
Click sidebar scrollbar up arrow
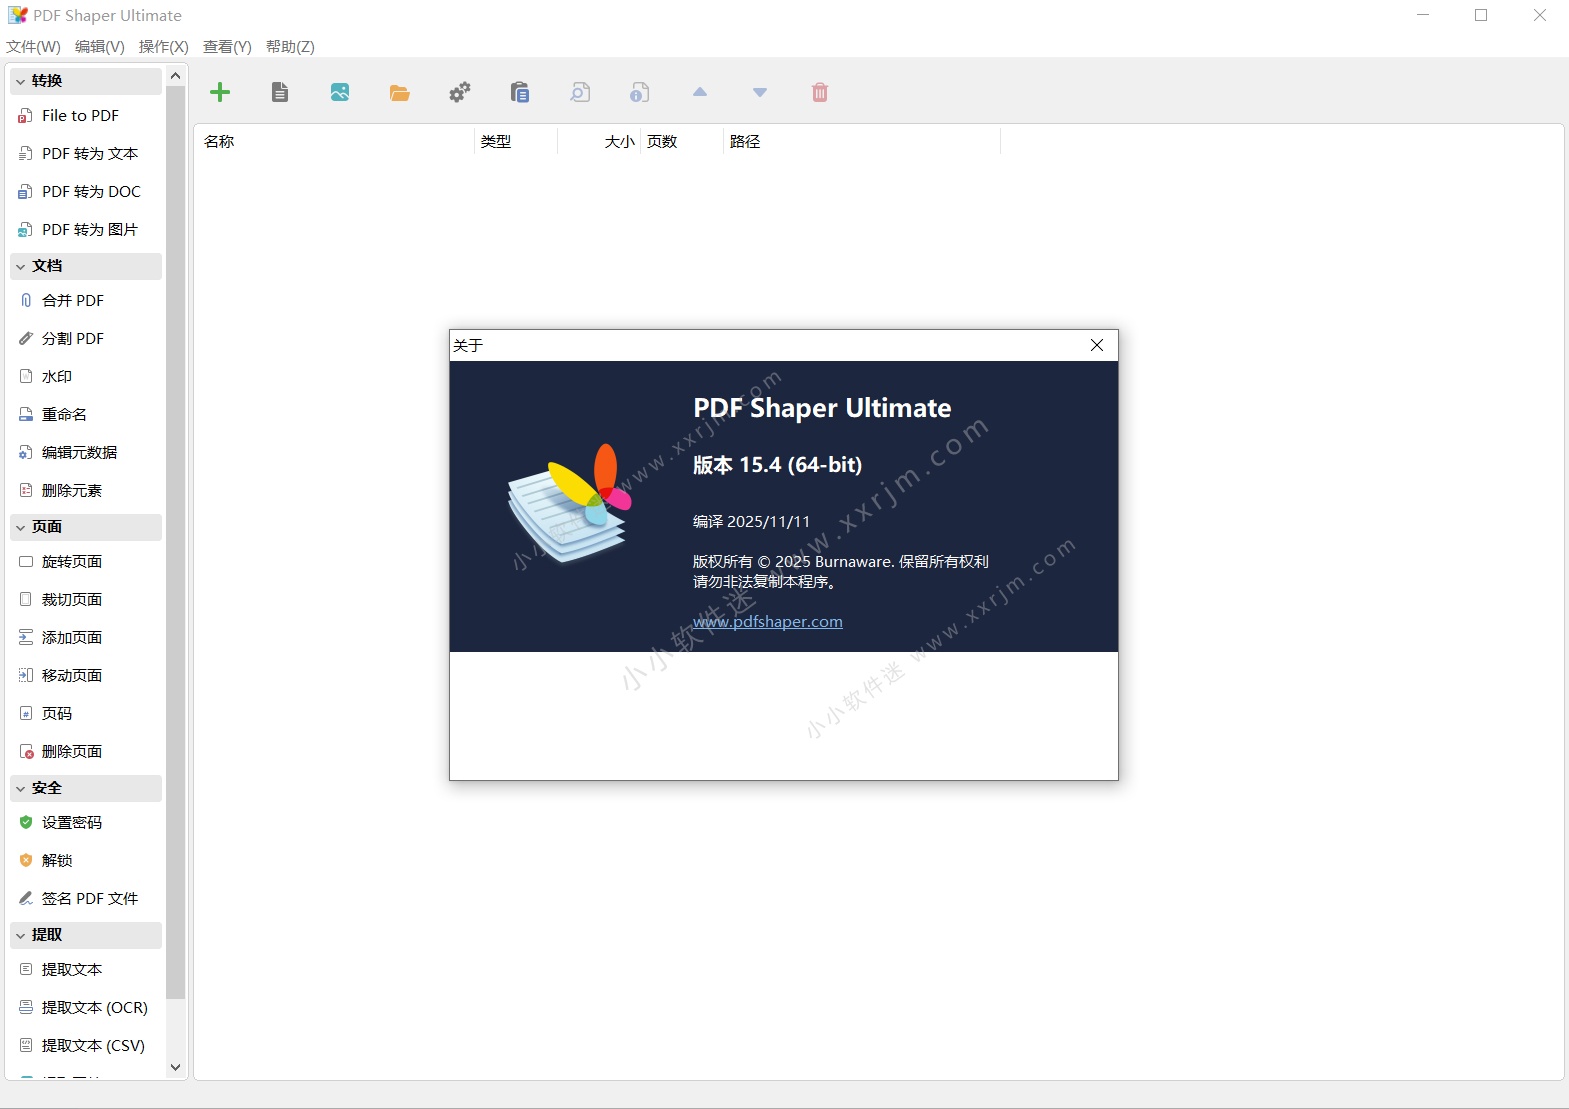(176, 76)
